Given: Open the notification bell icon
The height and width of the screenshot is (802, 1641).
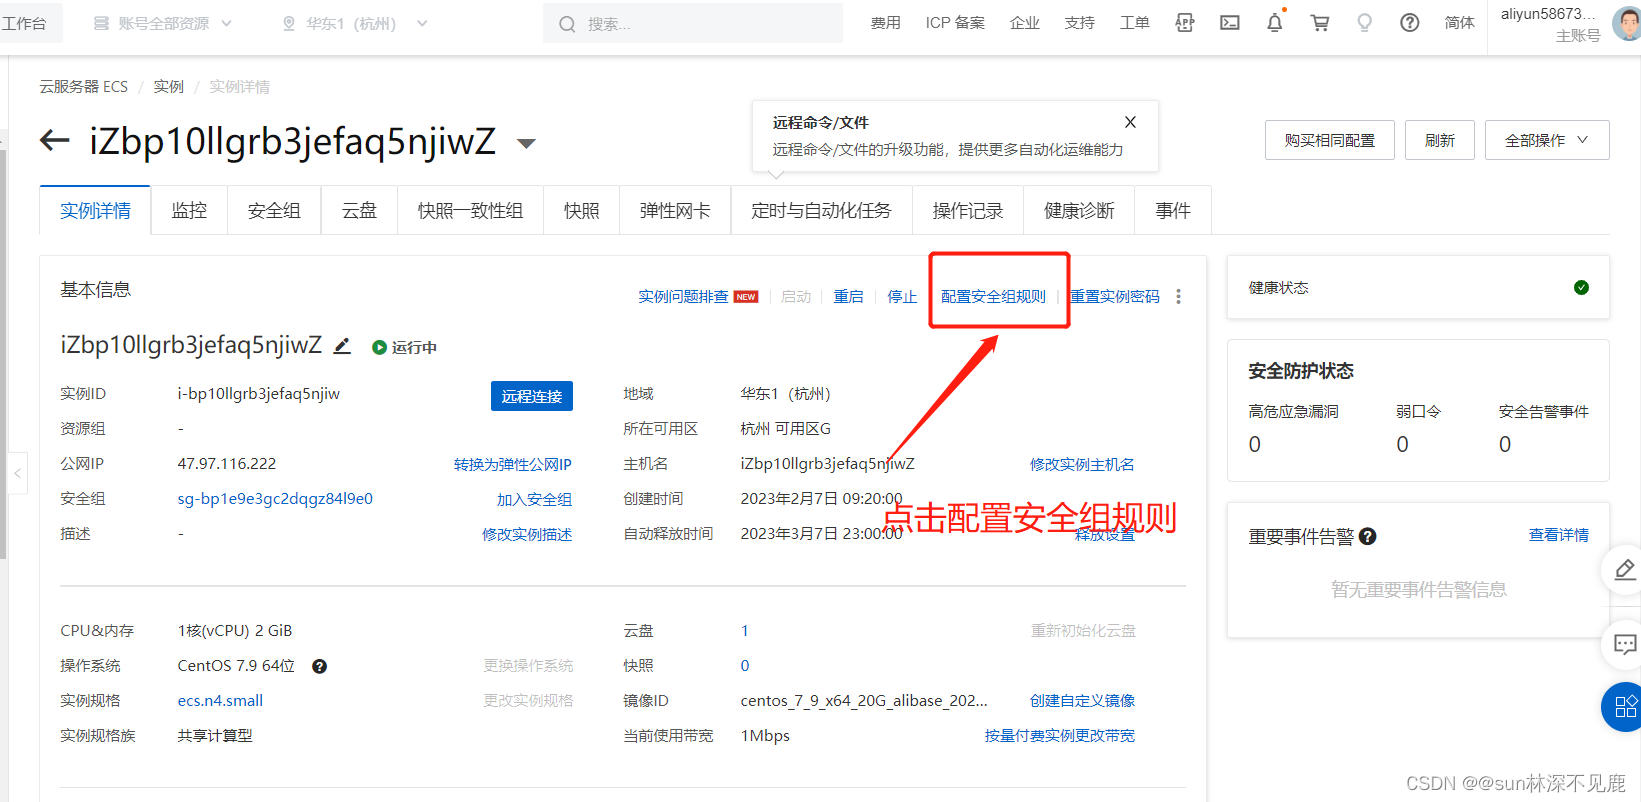Looking at the screenshot, I should click(1275, 23).
